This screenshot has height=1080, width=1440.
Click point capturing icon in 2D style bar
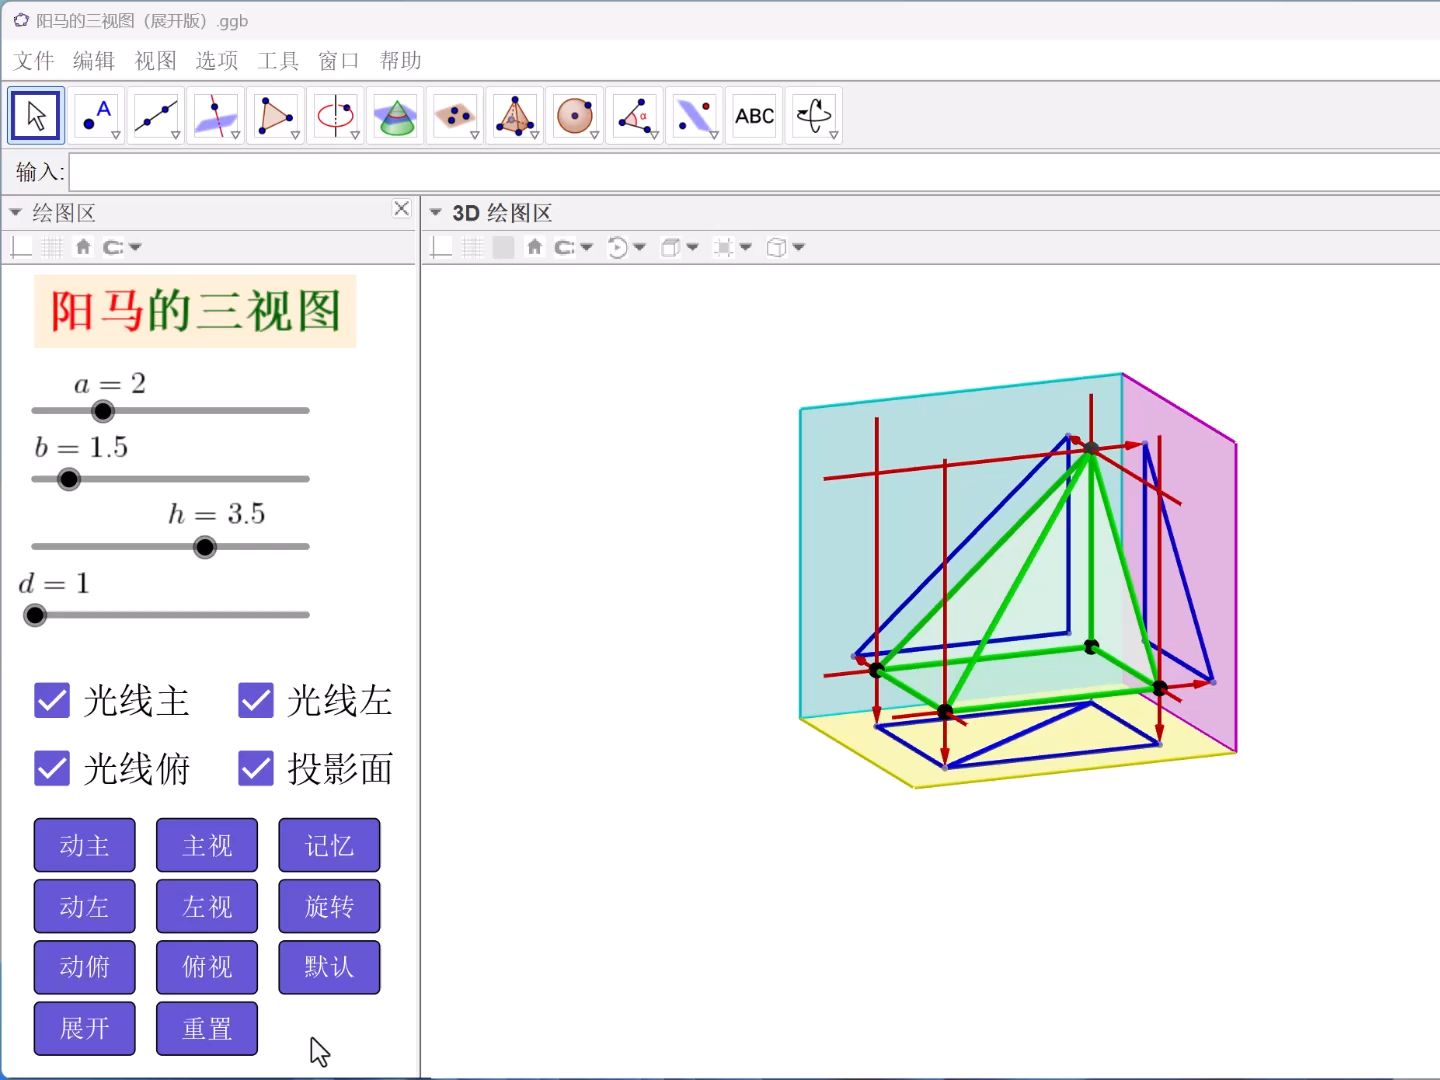click(x=113, y=247)
